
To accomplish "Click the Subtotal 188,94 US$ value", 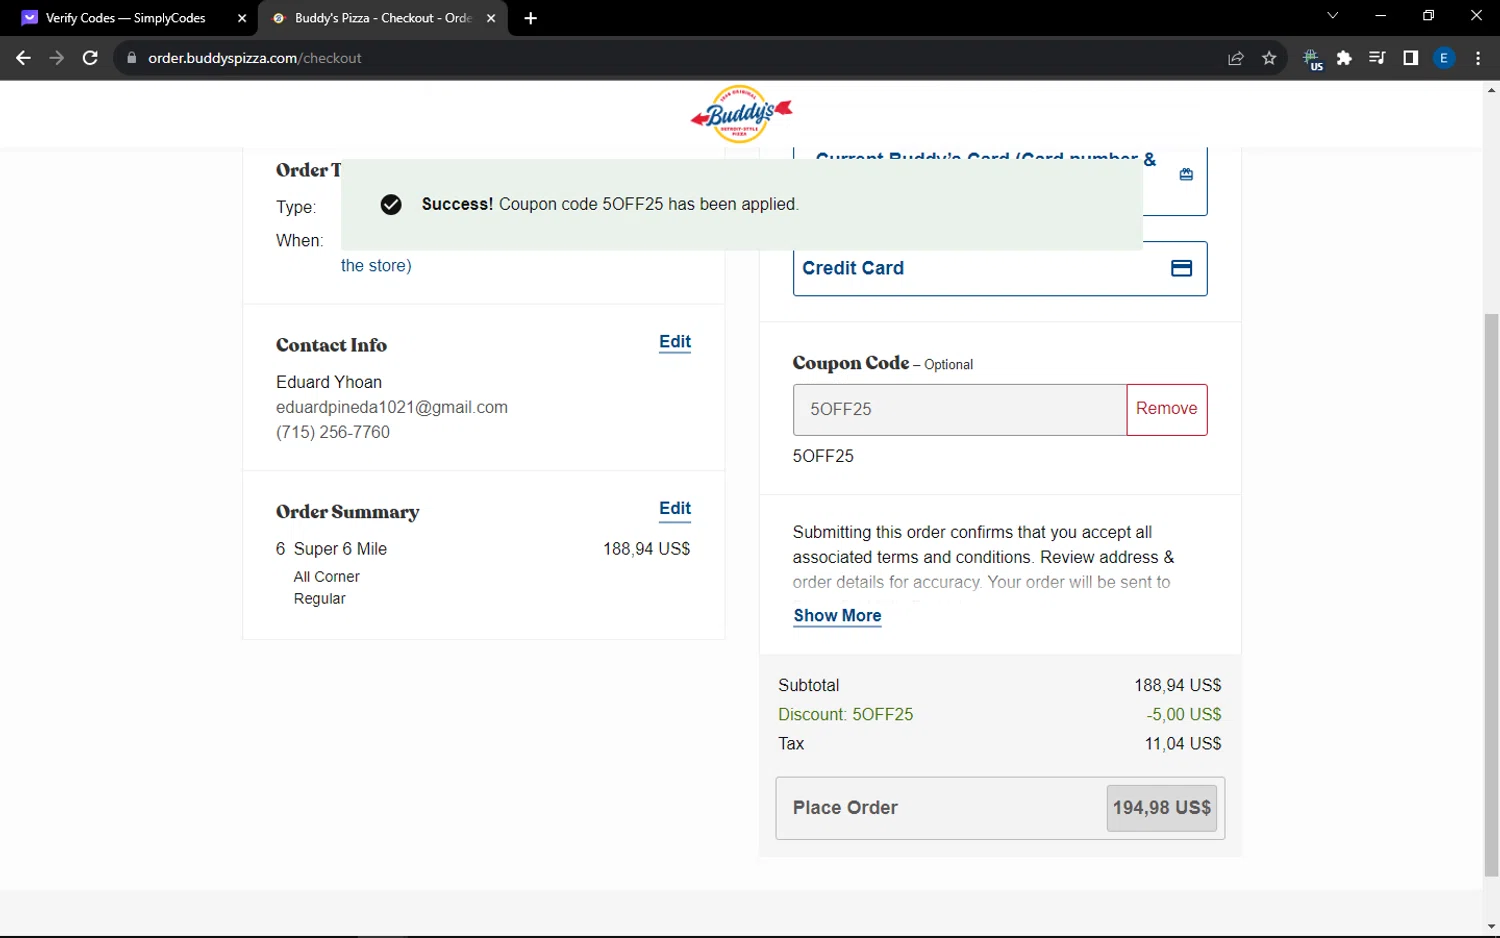I will [1178, 685].
